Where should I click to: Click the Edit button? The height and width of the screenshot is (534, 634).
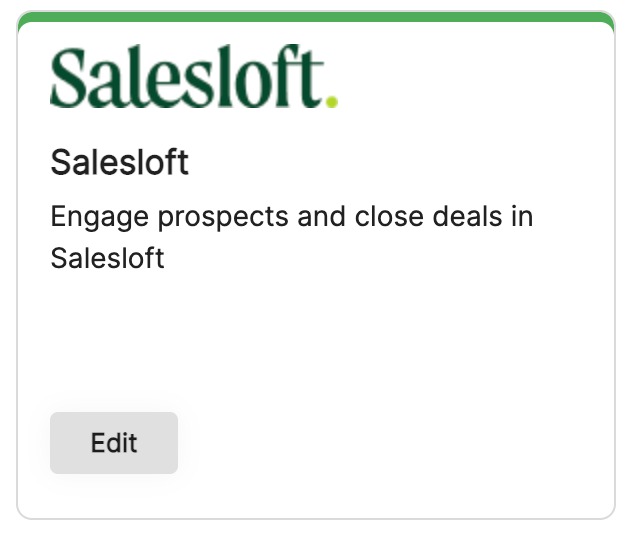click(x=114, y=443)
